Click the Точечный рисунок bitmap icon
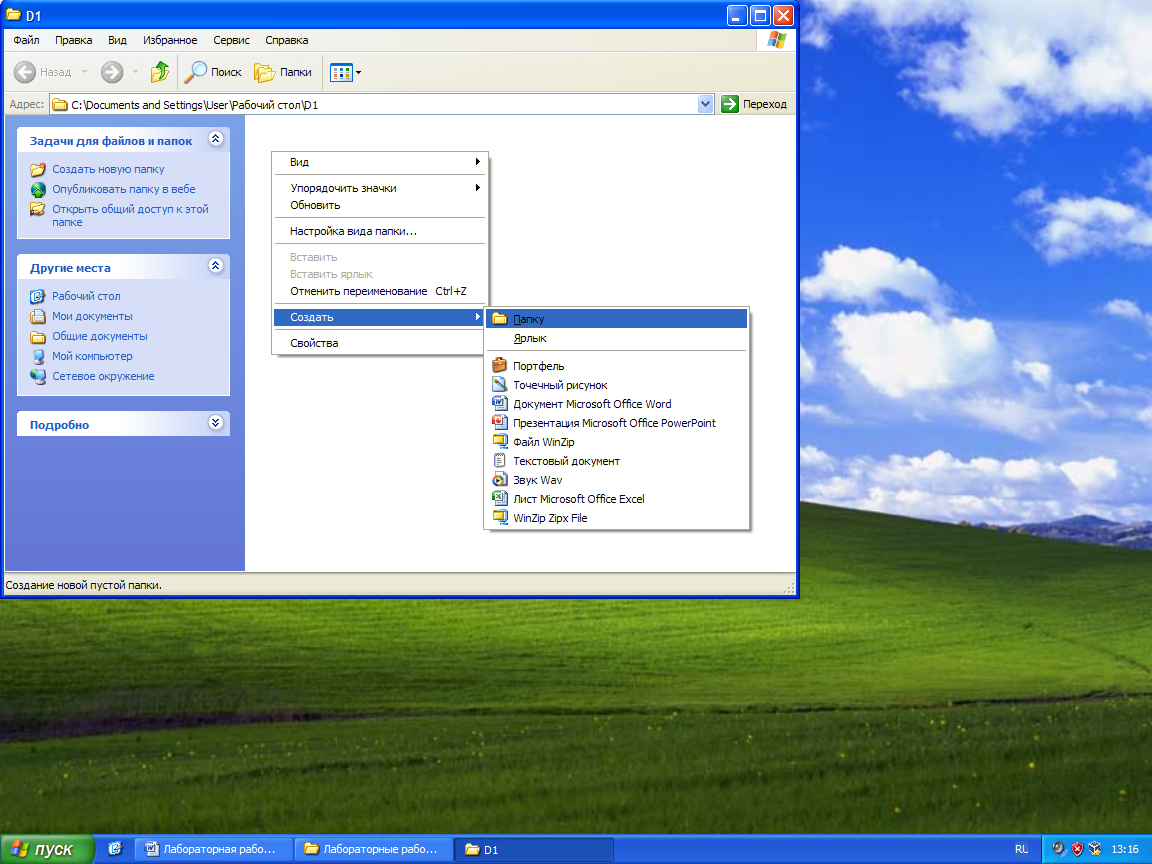1152x864 pixels. pyautogui.click(x=500, y=384)
